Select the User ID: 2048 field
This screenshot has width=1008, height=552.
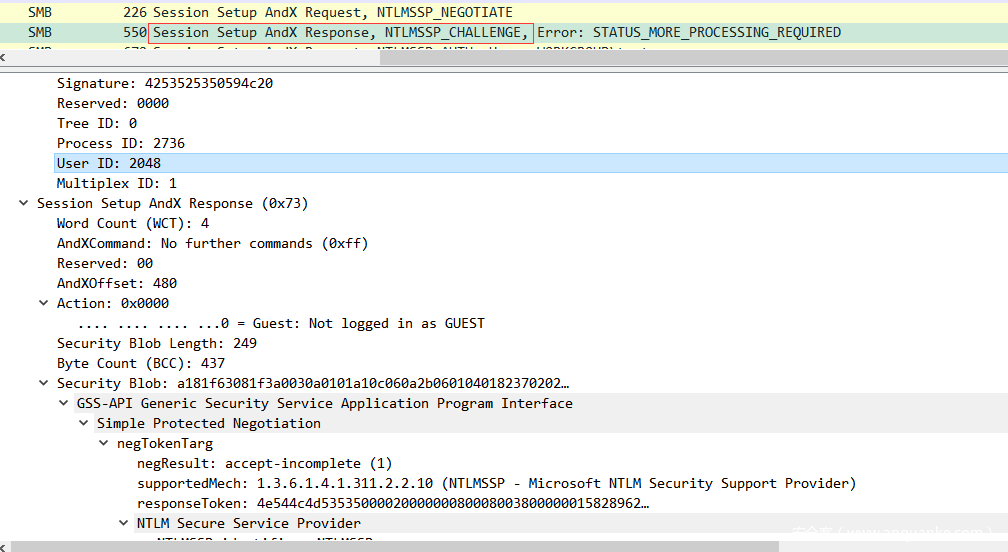click(x=531, y=163)
